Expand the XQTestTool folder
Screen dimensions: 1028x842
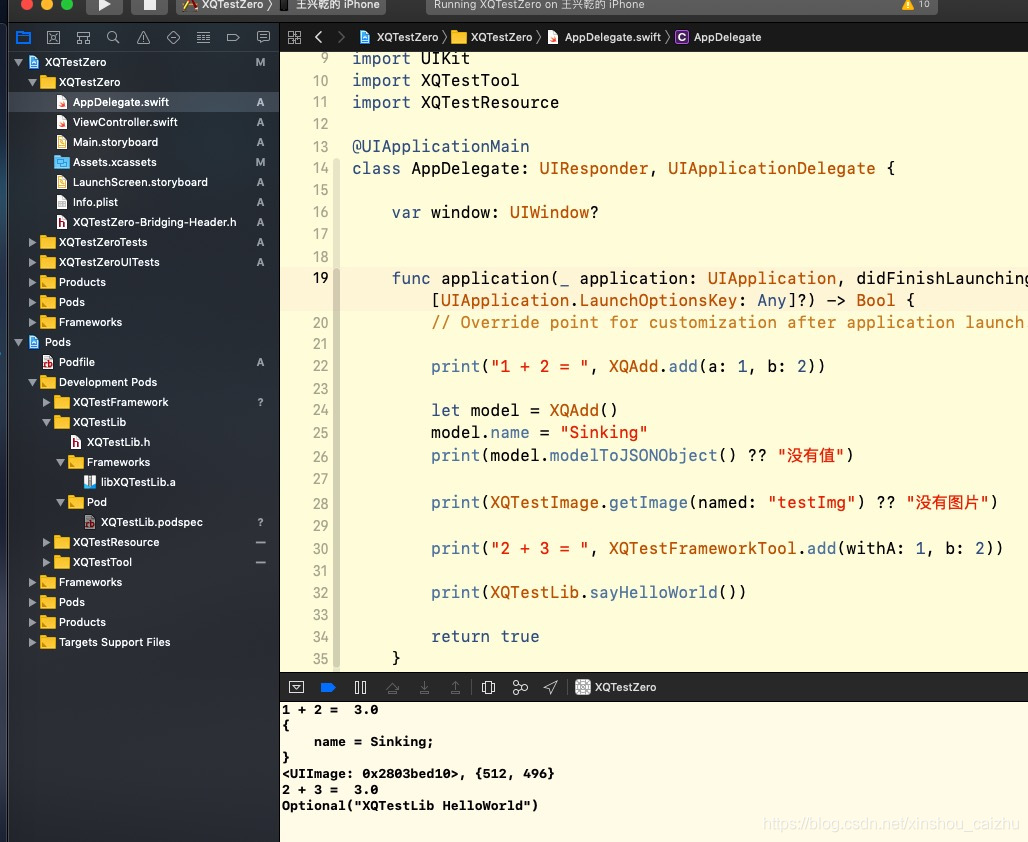(x=46, y=563)
